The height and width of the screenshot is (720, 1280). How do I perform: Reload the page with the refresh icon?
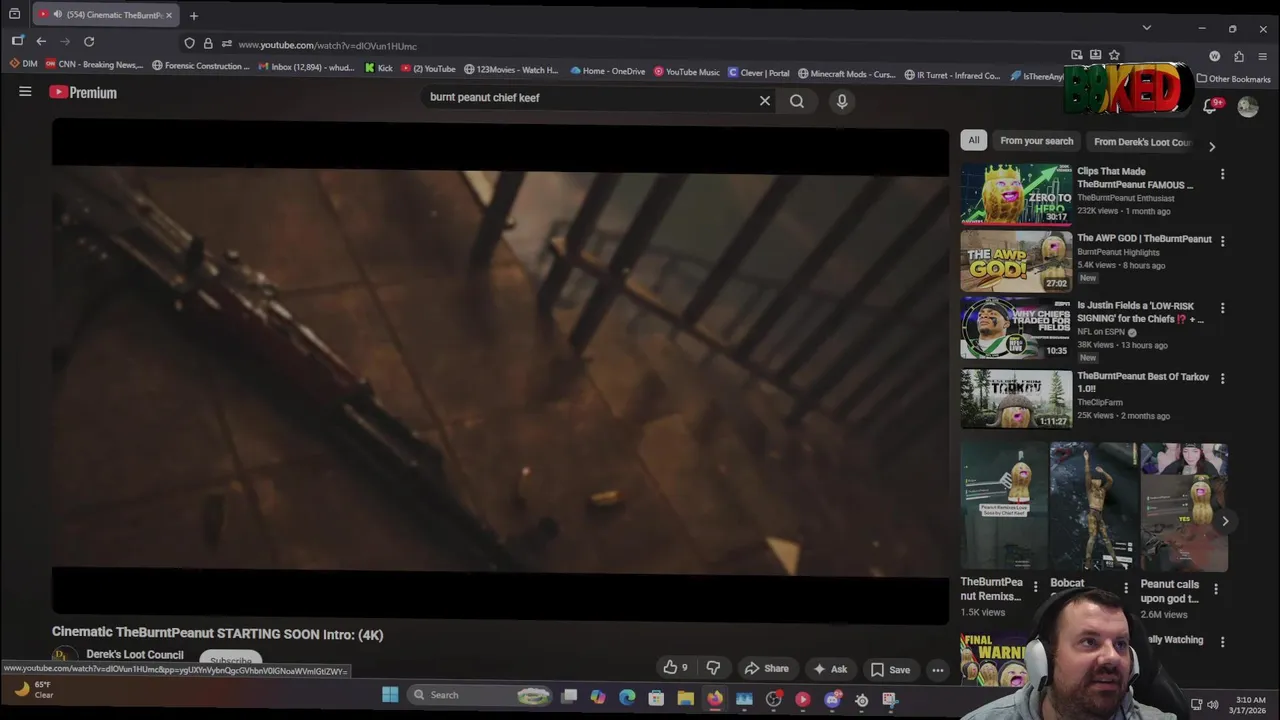pyautogui.click(x=89, y=41)
